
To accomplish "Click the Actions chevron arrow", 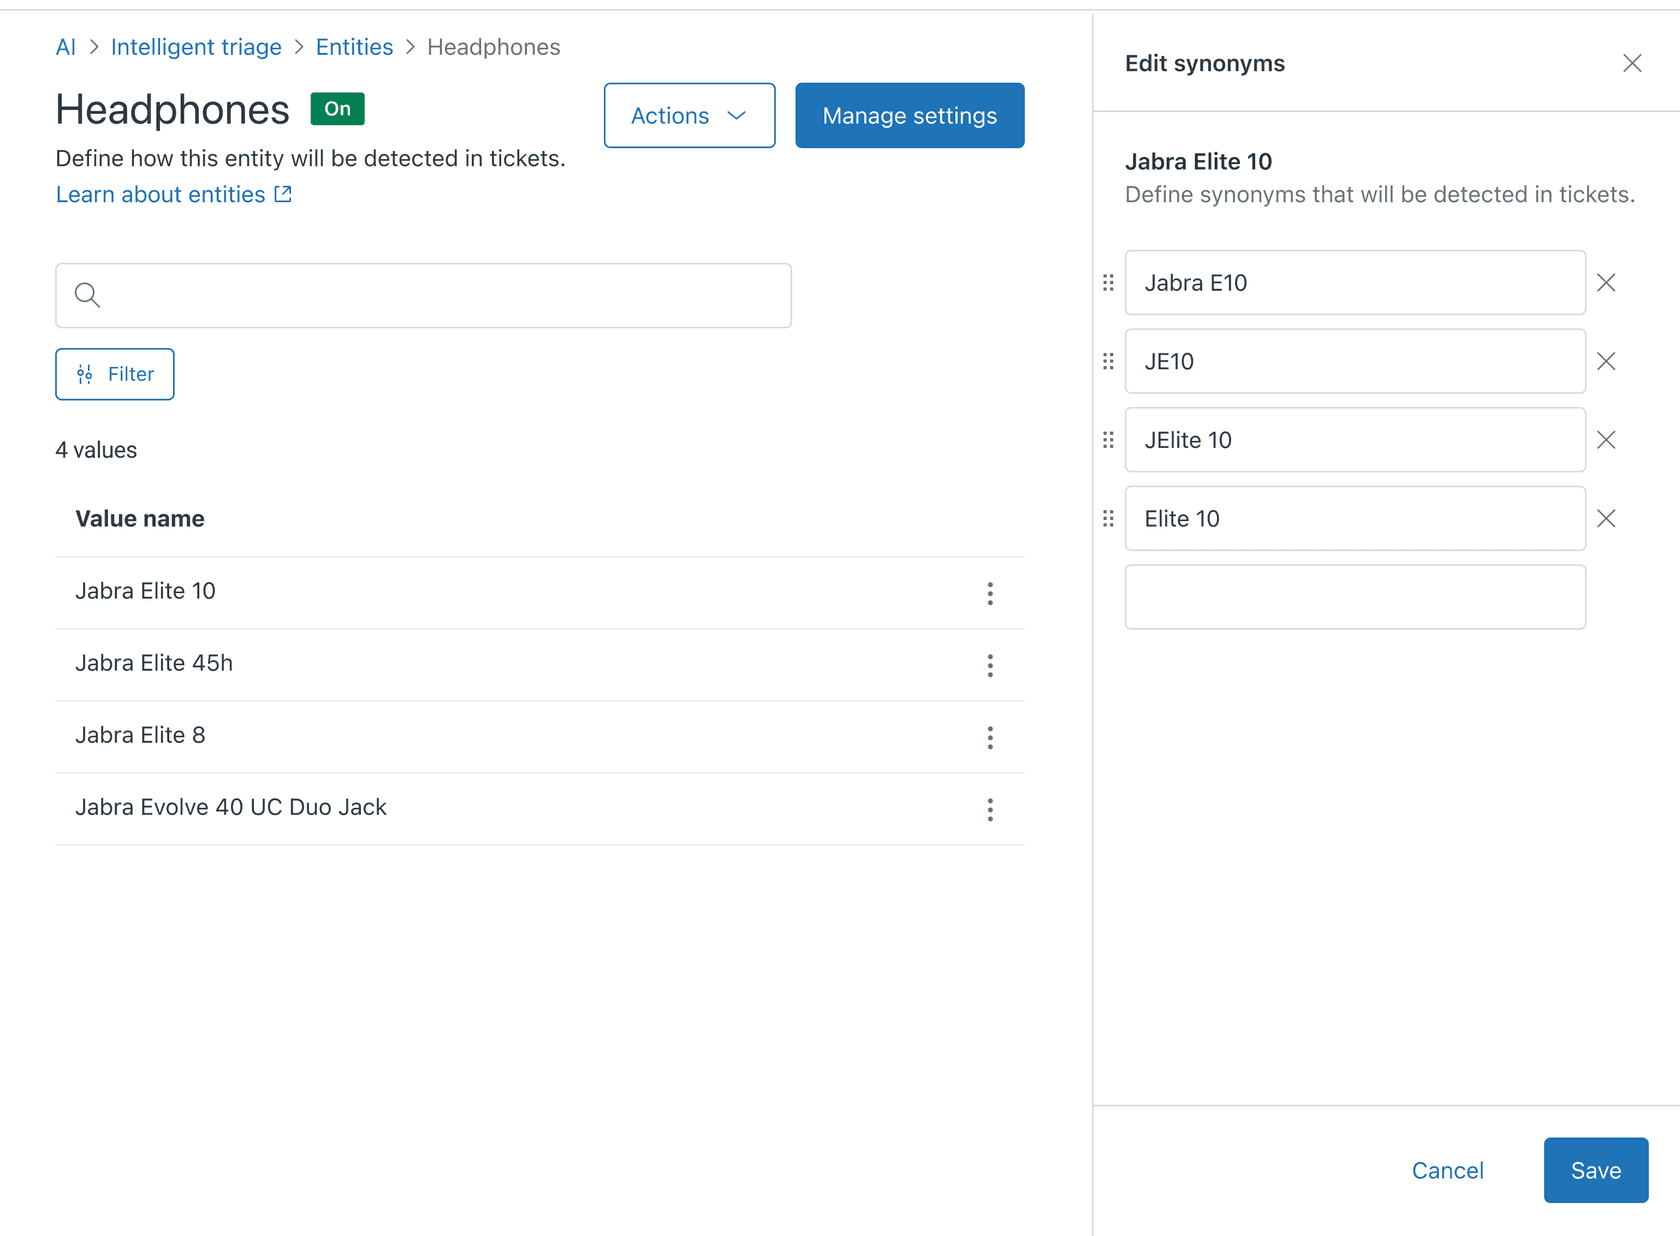I will (737, 115).
